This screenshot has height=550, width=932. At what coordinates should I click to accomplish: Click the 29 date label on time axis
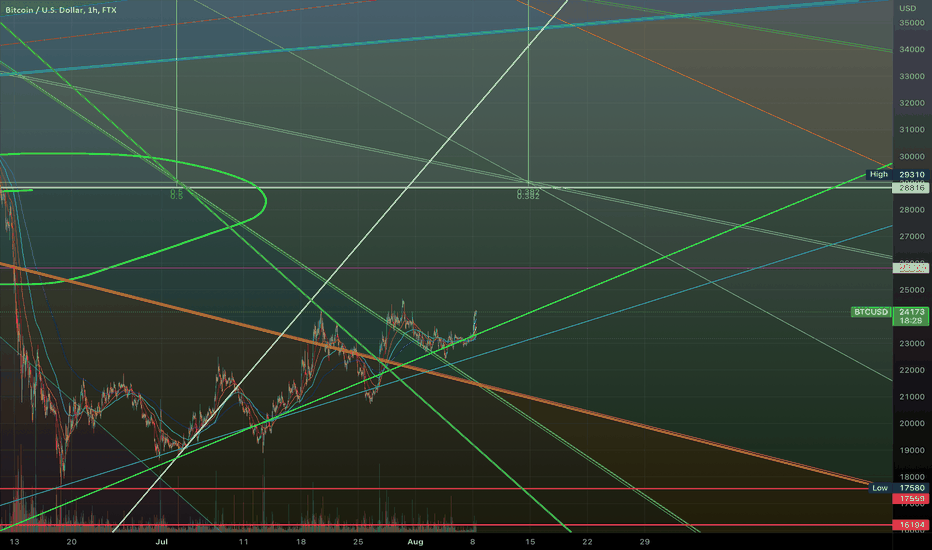pyautogui.click(x=644, y=542)
